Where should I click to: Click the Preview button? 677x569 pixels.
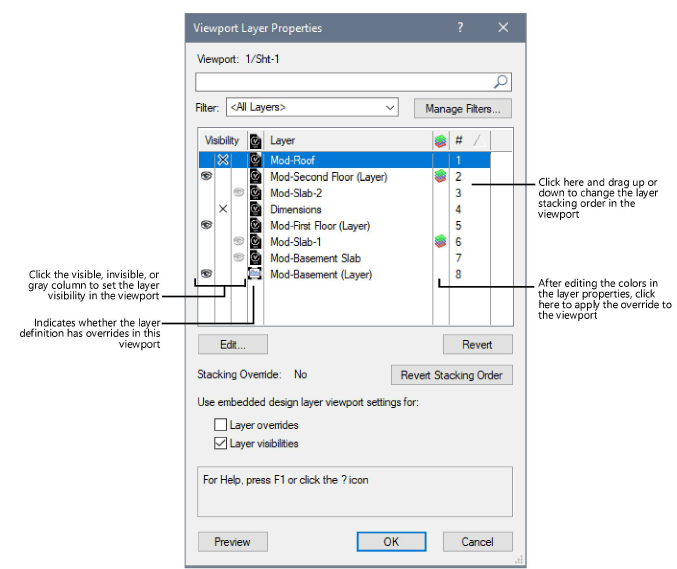coord(233,542)
